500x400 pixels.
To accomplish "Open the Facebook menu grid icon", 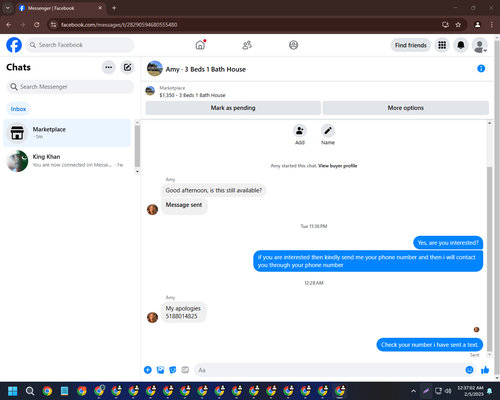I will click(442, 45).
